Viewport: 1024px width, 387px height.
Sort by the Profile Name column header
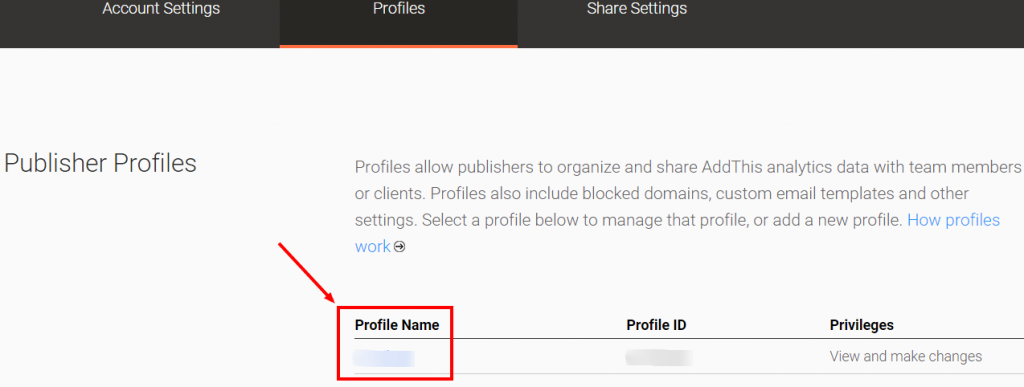(x=397, y=325)
